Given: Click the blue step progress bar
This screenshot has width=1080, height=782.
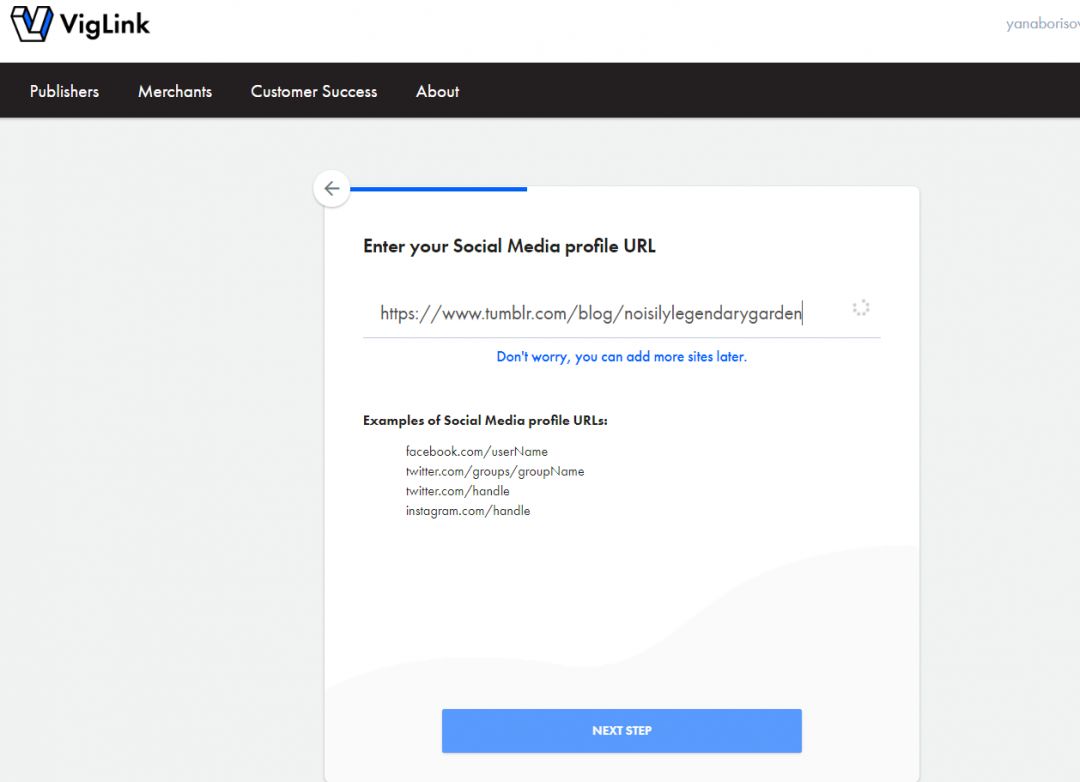Looking at the screenshot, I should click(438, 188).
